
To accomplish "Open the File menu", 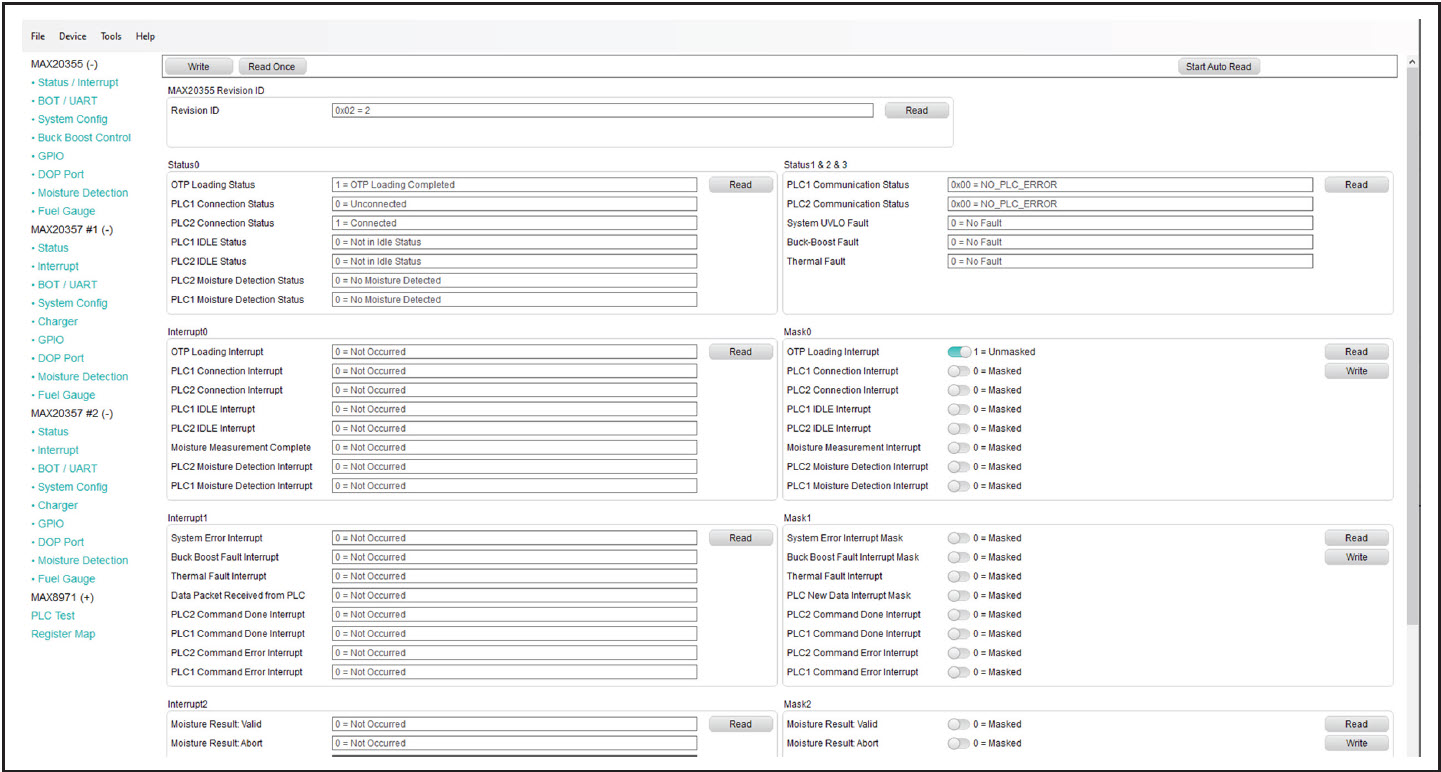I will (x=38, y=36).
